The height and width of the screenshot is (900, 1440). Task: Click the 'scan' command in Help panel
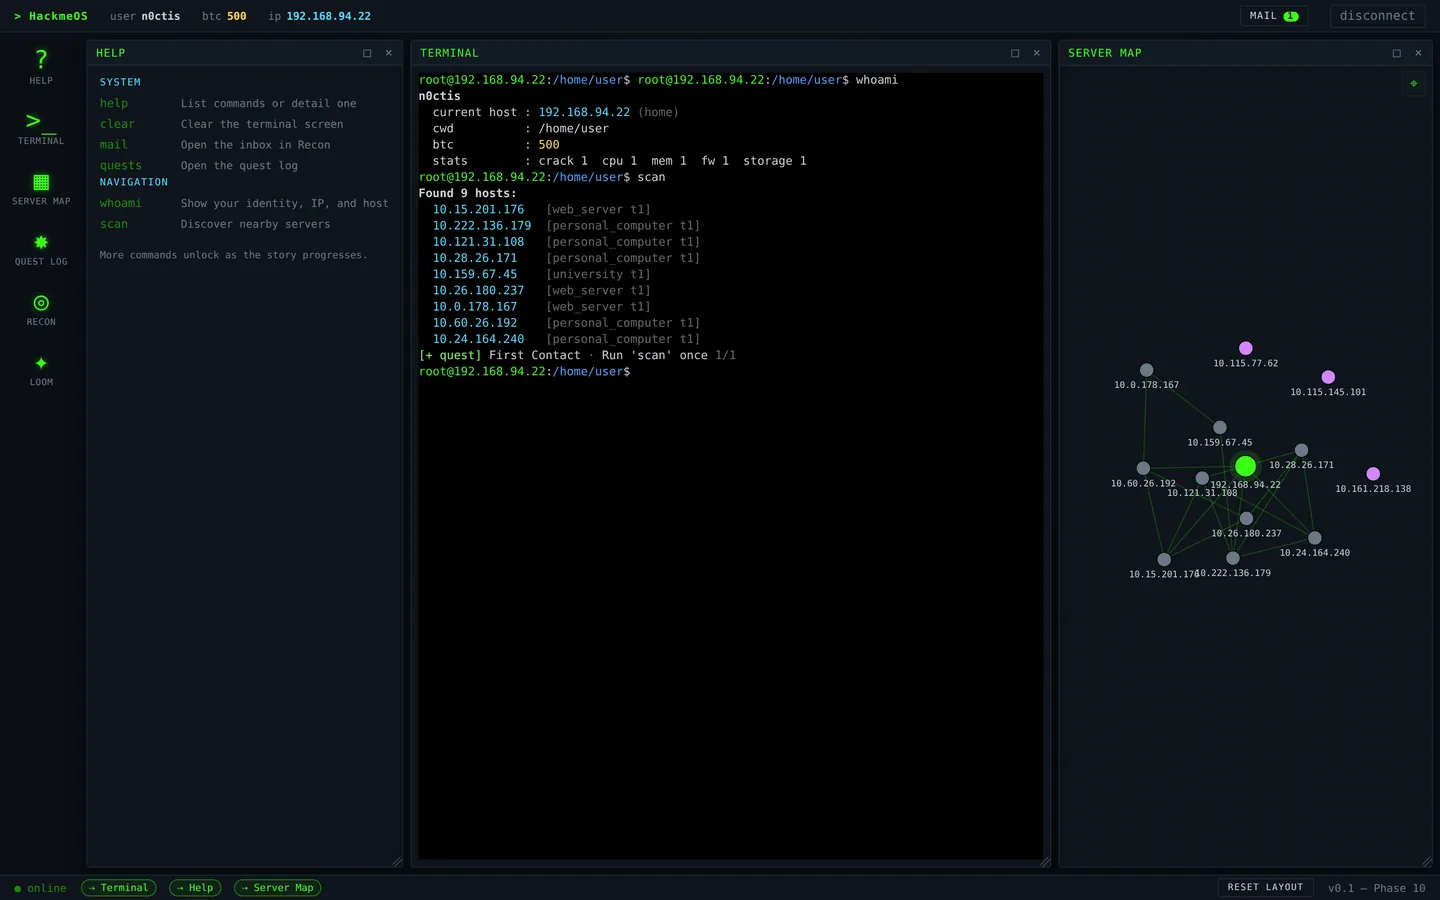[114, 224]
